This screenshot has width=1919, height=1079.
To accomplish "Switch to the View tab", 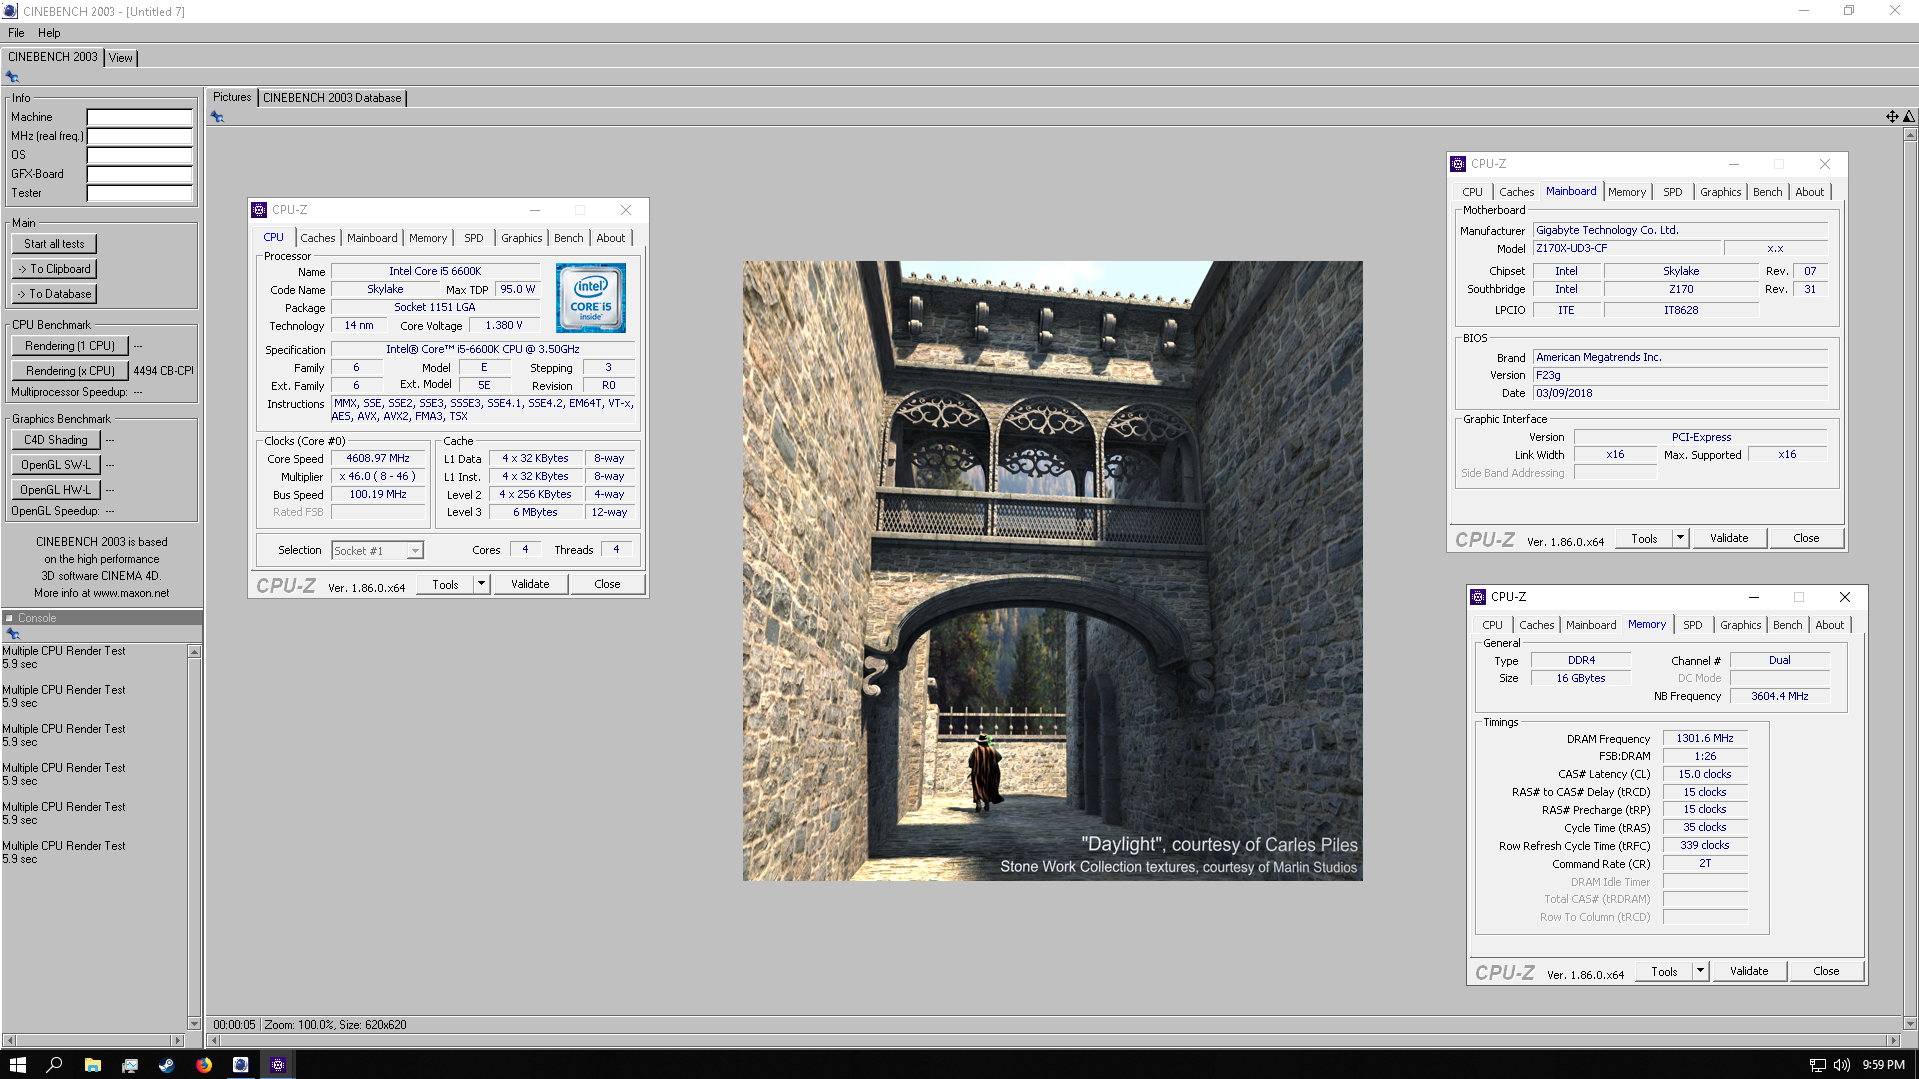I will [120, 58].
